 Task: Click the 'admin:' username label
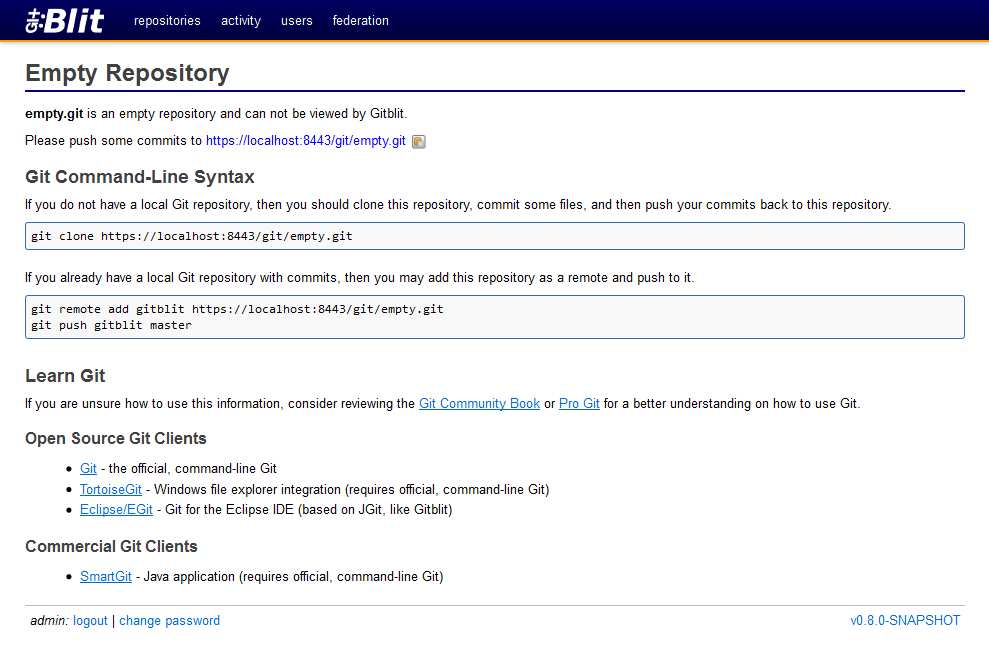point(49,621)
